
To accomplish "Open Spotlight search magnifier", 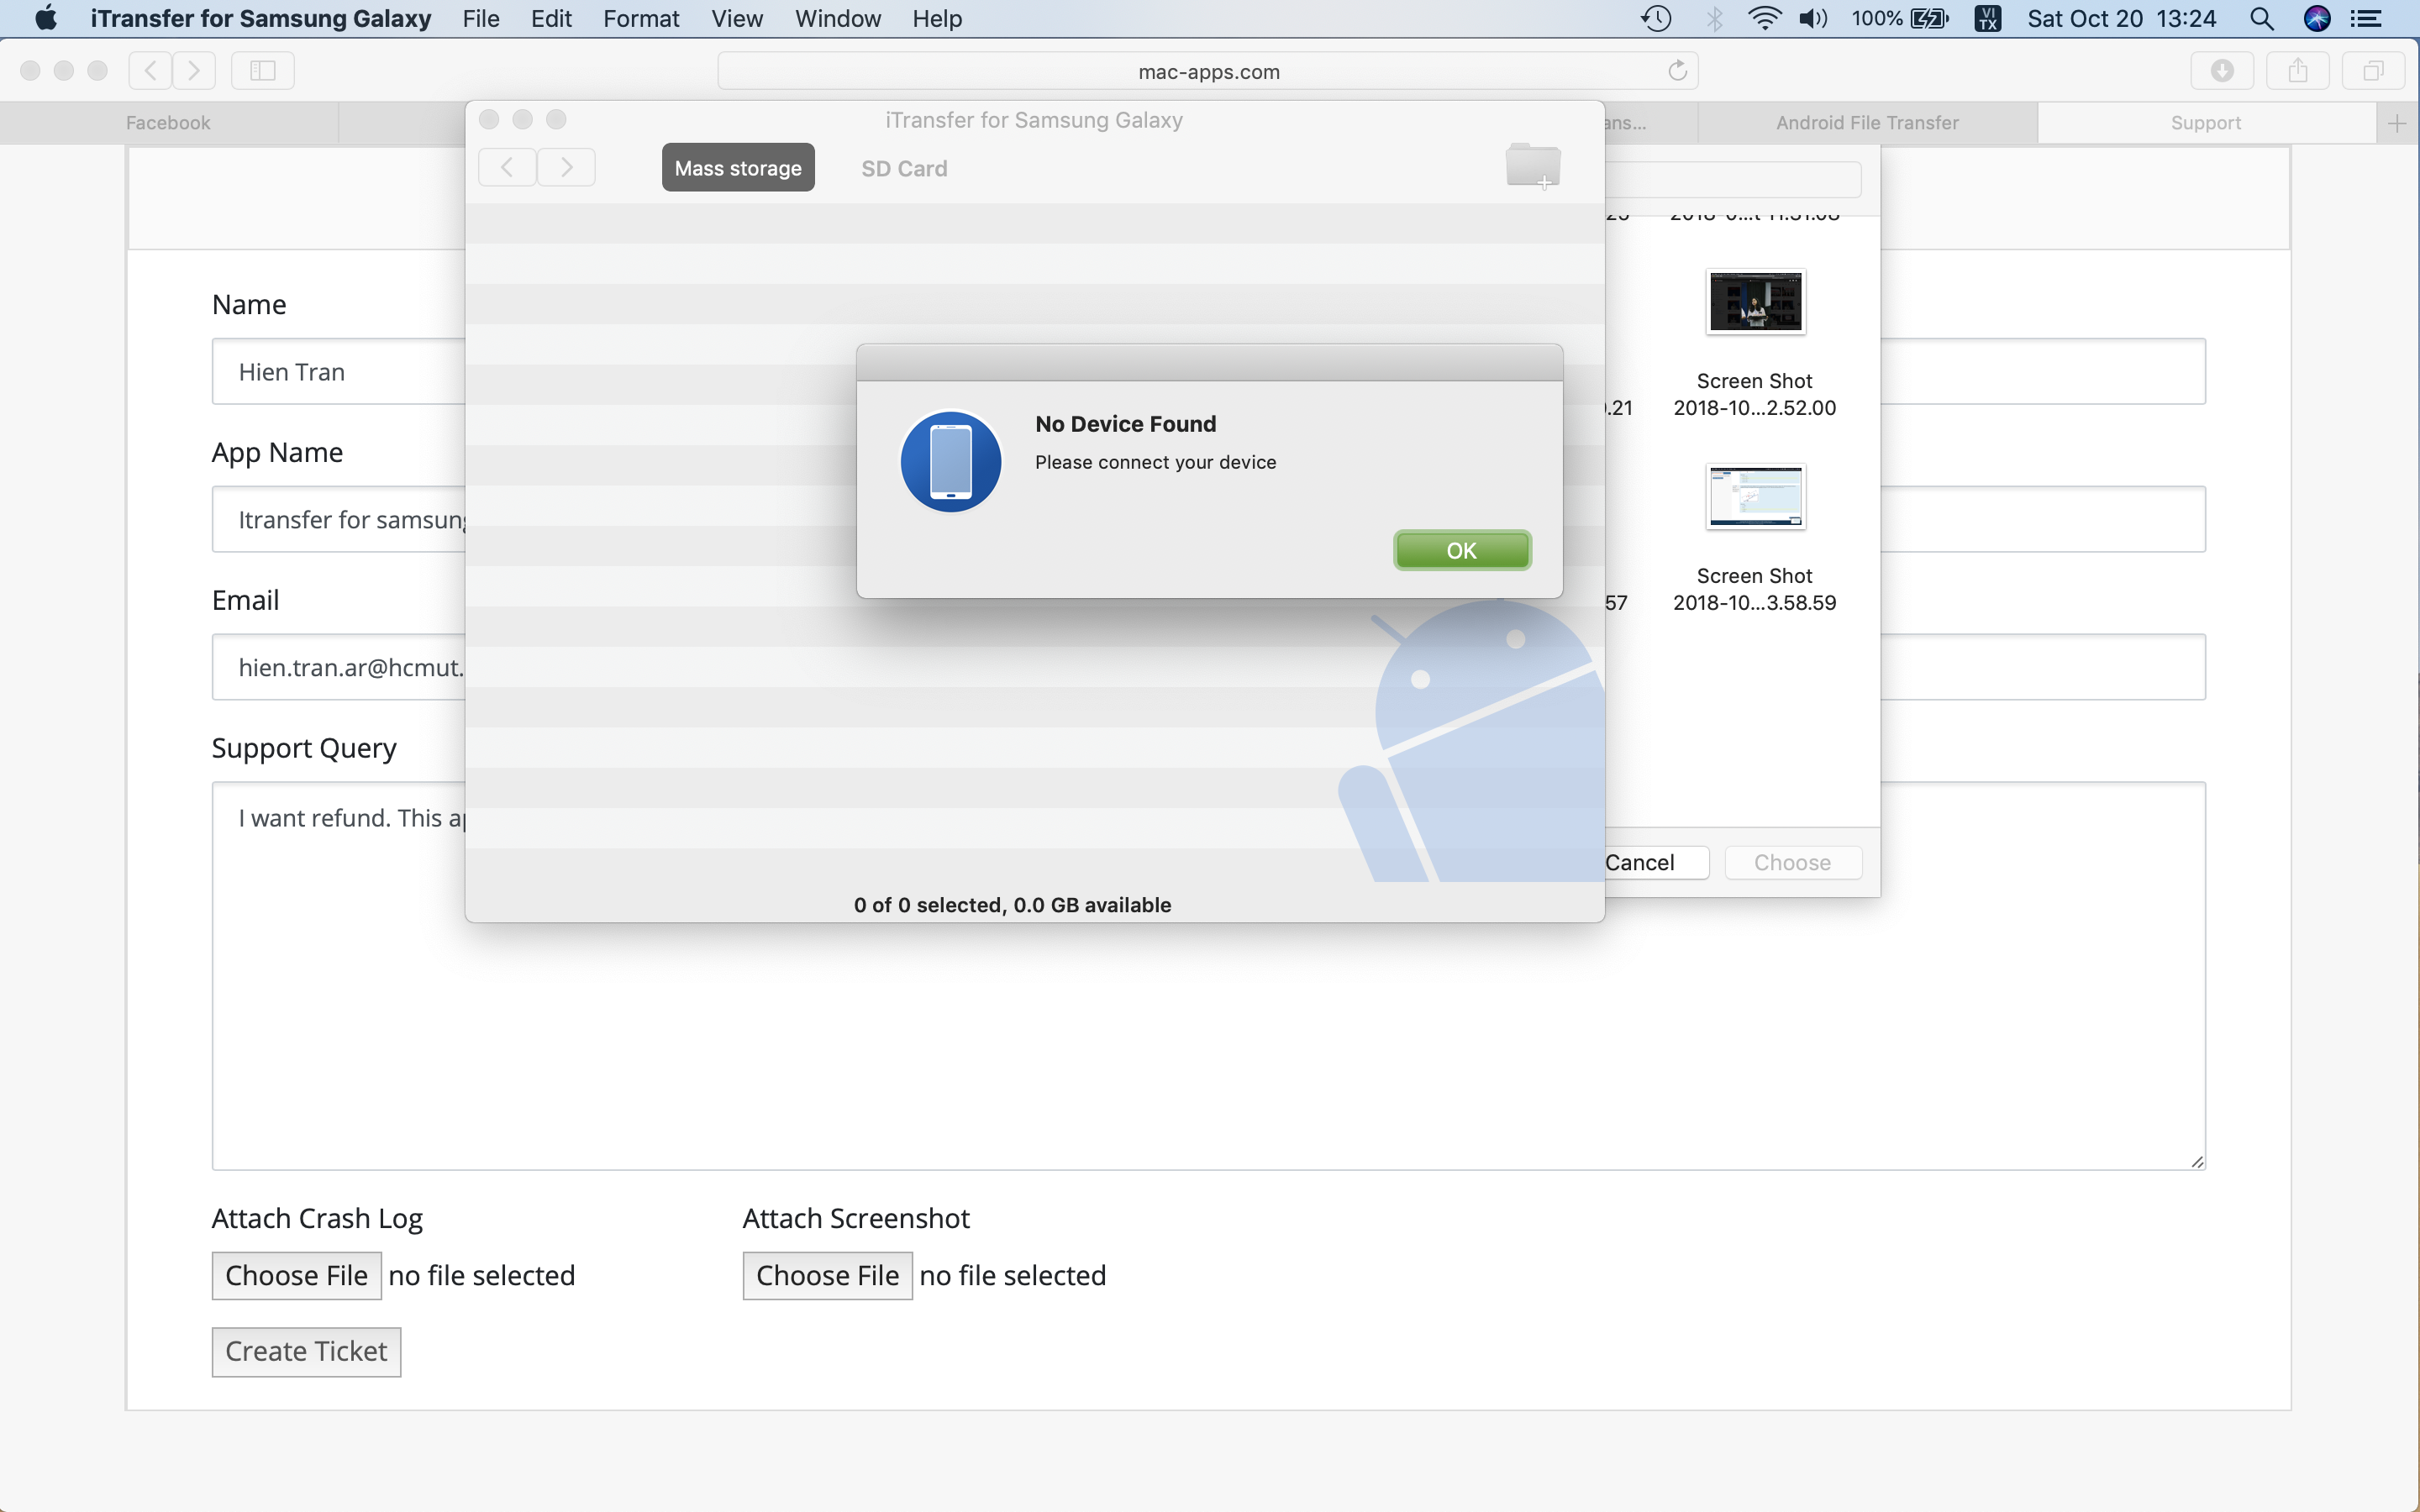I will tap(2261, 18).
